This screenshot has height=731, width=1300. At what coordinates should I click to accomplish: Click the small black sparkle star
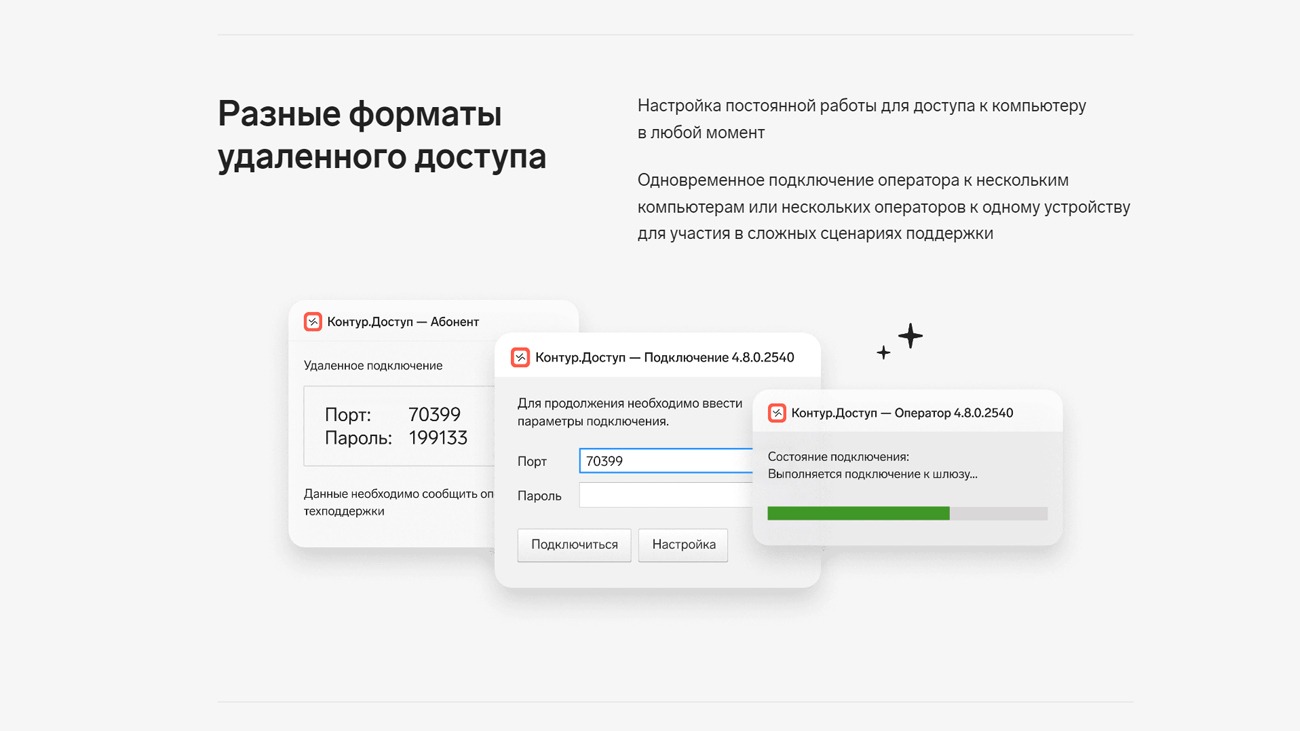click(883, 353)
